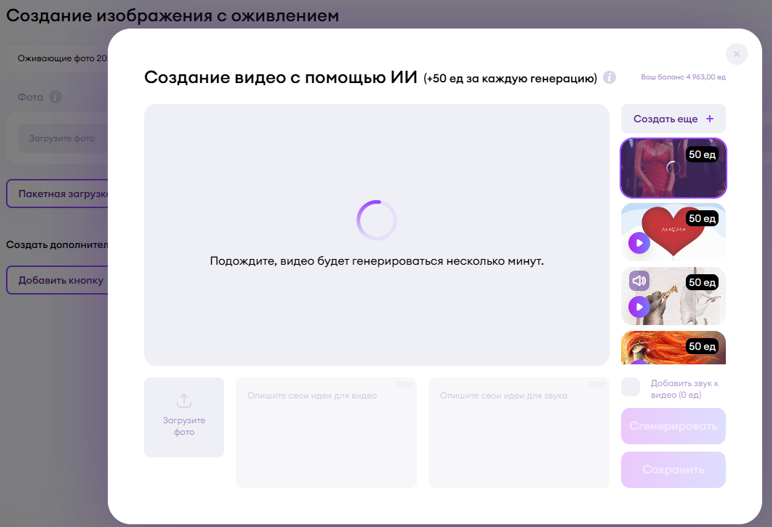Viewport: 772px width, 527px height.
Task: Click the upload arrow icon for photo
Action: pyautogui.click(x=184, y=400)
